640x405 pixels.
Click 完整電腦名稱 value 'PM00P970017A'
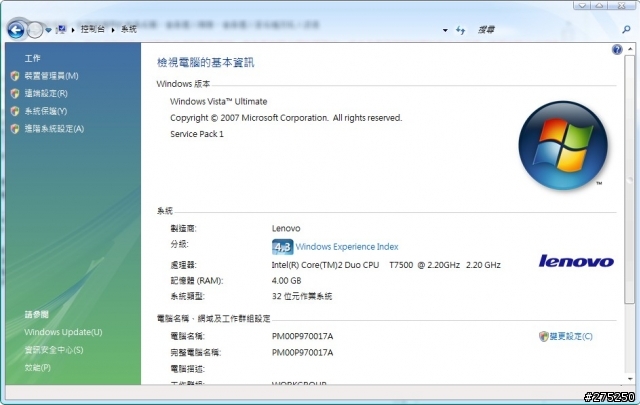[302, 353]
